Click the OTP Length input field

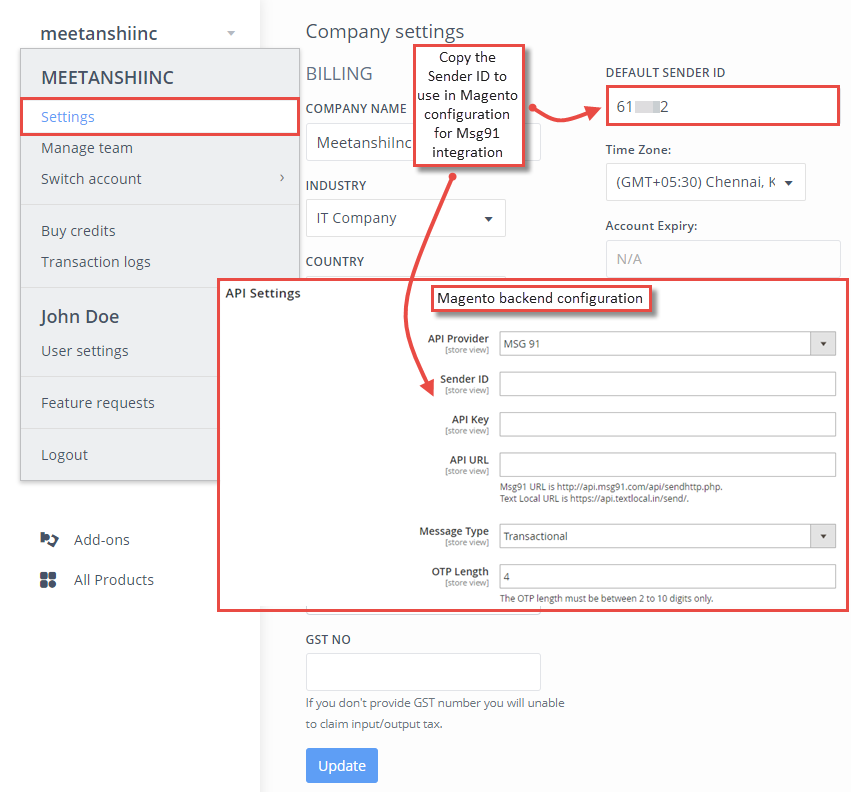(667, 576)
